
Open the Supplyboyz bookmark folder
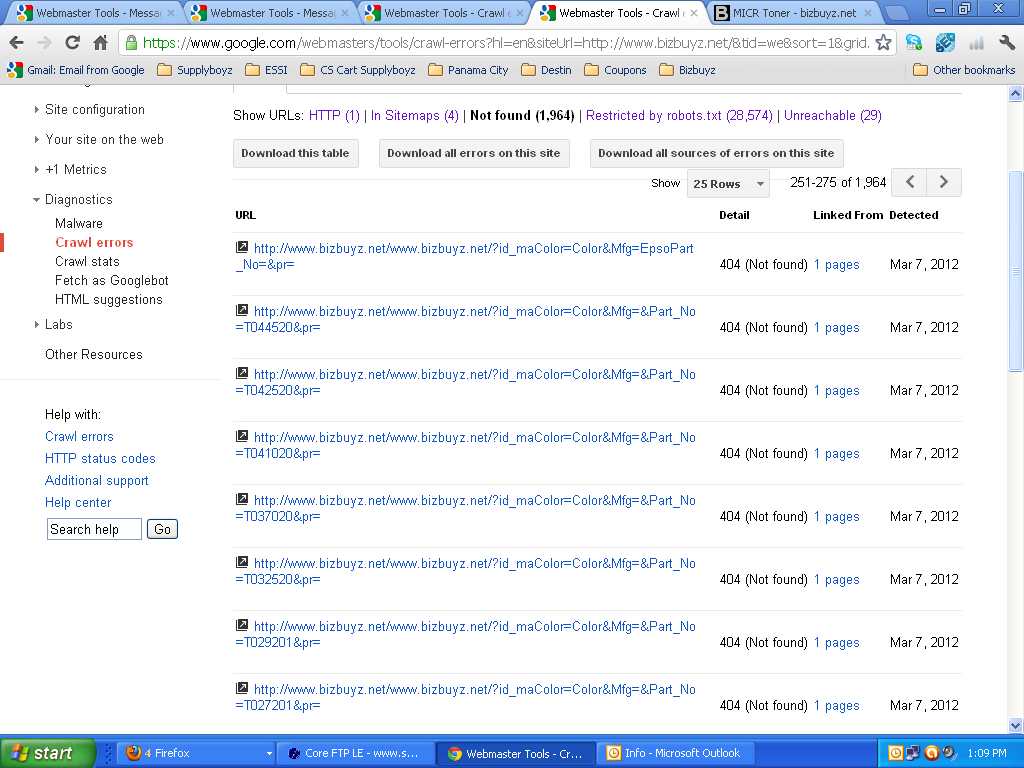tap(195, 70)
